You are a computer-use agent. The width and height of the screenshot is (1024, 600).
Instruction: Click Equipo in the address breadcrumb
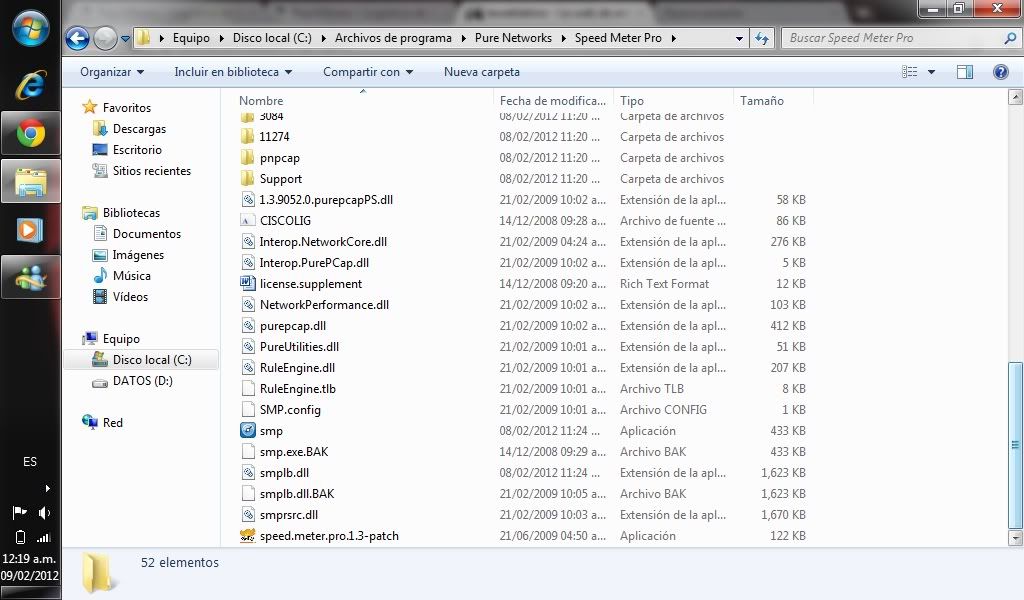[x=191, y=38]
